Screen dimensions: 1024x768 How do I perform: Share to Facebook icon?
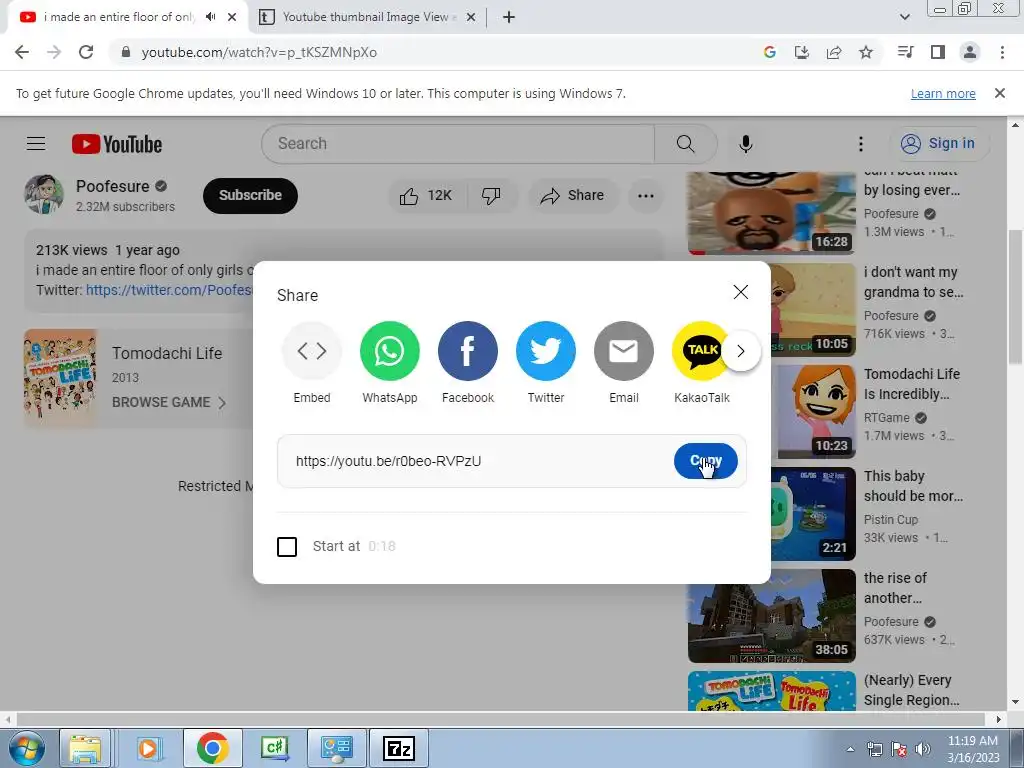point(468,351)
